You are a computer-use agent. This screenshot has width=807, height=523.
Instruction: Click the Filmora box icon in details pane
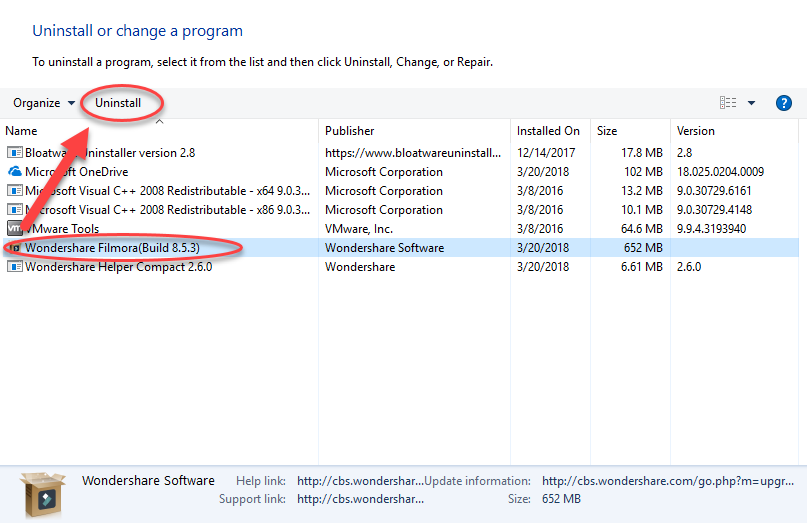coord(42,494)
